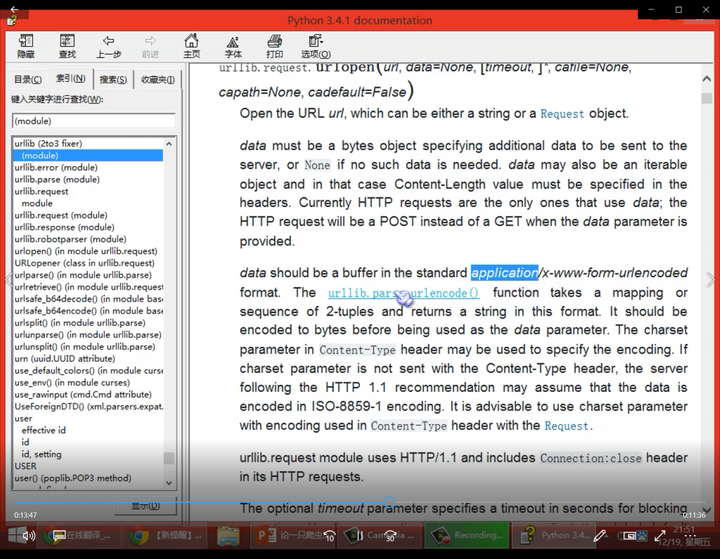Select 'urllib.error (module)' index entry
Viewport: 720px width, 559px height.
[56, 167]
